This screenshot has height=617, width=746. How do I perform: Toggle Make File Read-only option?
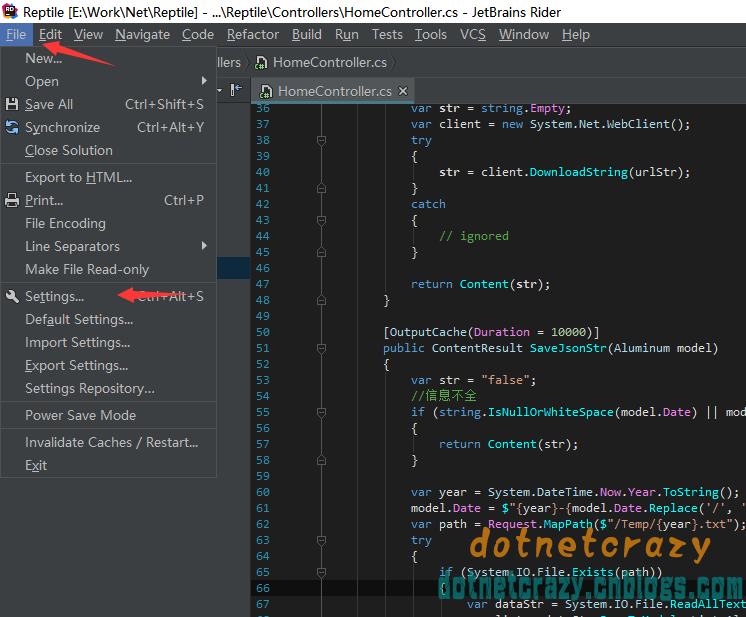point(87,269)
